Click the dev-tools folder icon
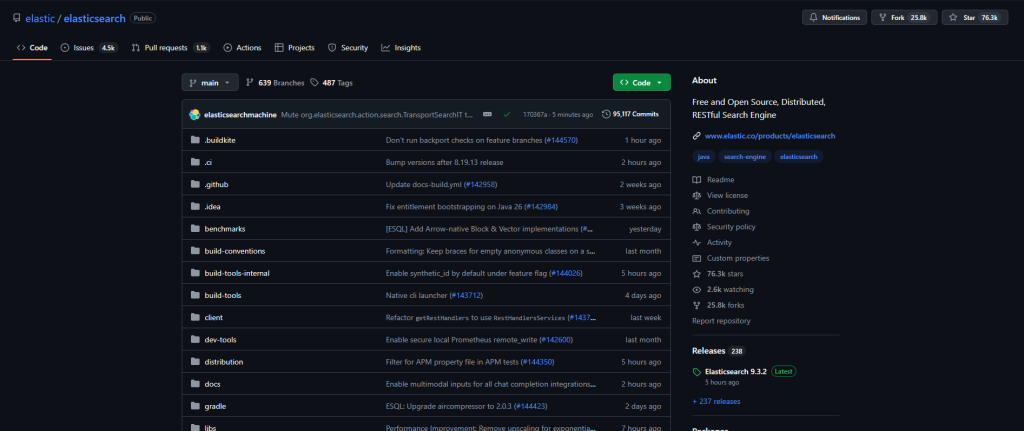 click(195, 340)
